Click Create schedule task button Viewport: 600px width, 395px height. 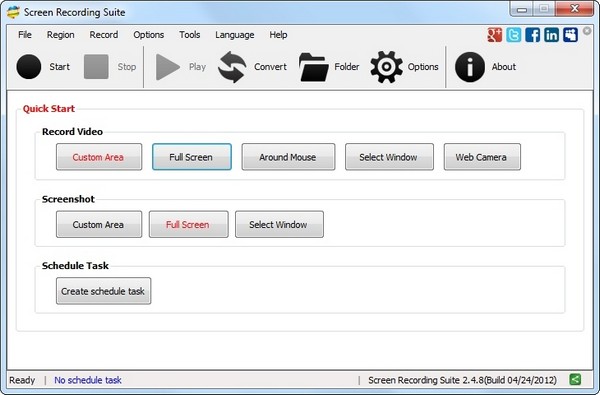click(x=103, y=291)
